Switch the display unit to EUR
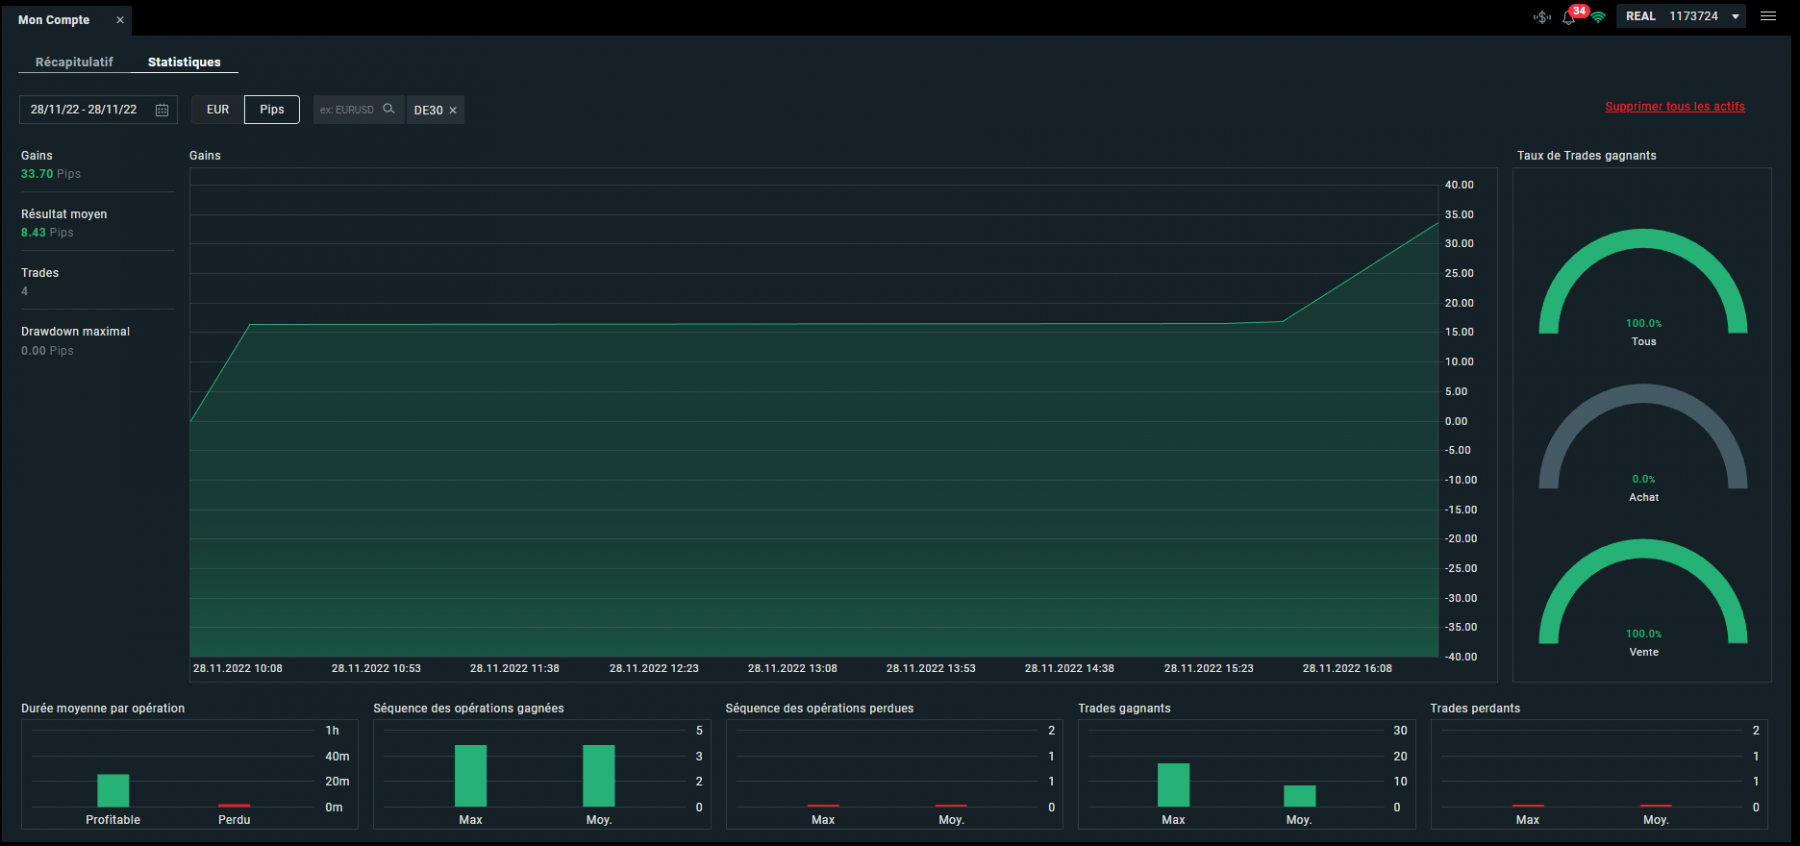 [218, 109]
